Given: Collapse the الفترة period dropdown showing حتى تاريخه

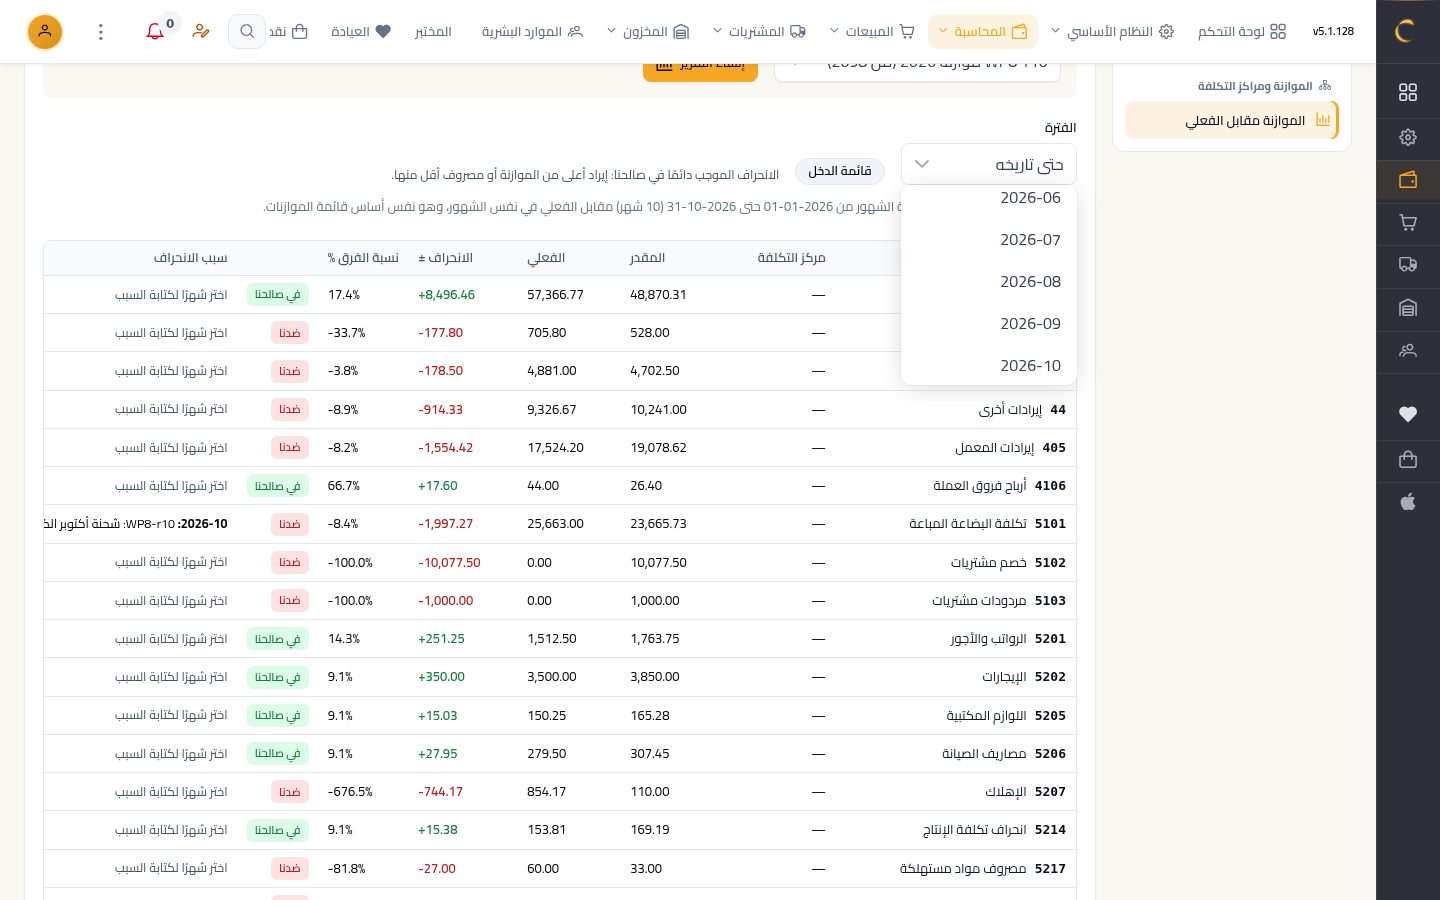Looking at the screenshot, I should point(989,164).
